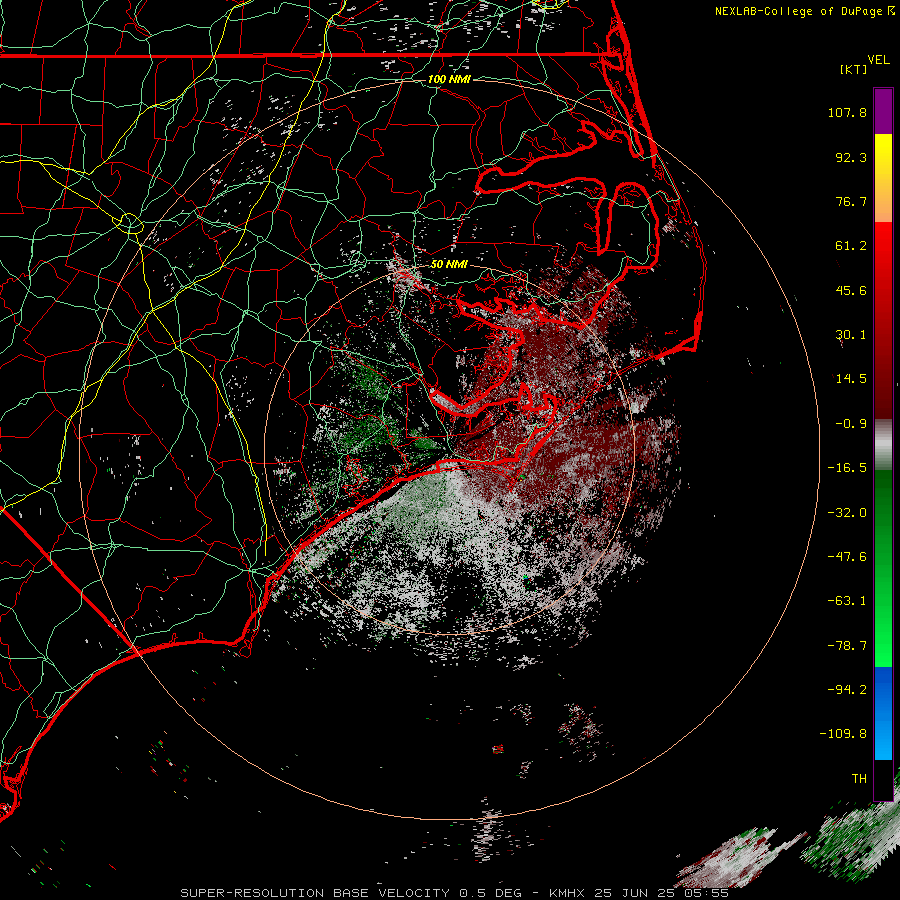Click the VEL legend title
This screenshot has height=900, width=900.
[878, 60]
